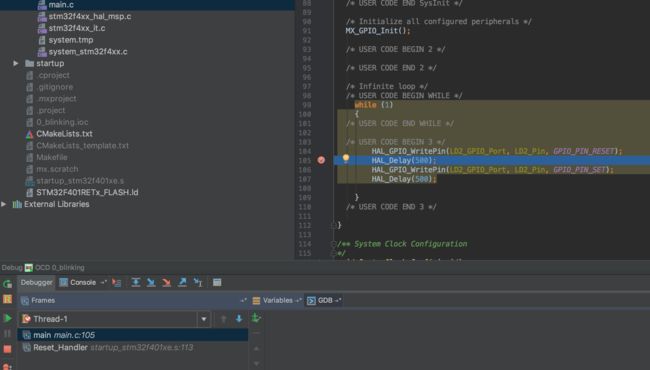The image size is (650, 370).
Task: Select the main main.c:105 frame
Action: [133, 335]
